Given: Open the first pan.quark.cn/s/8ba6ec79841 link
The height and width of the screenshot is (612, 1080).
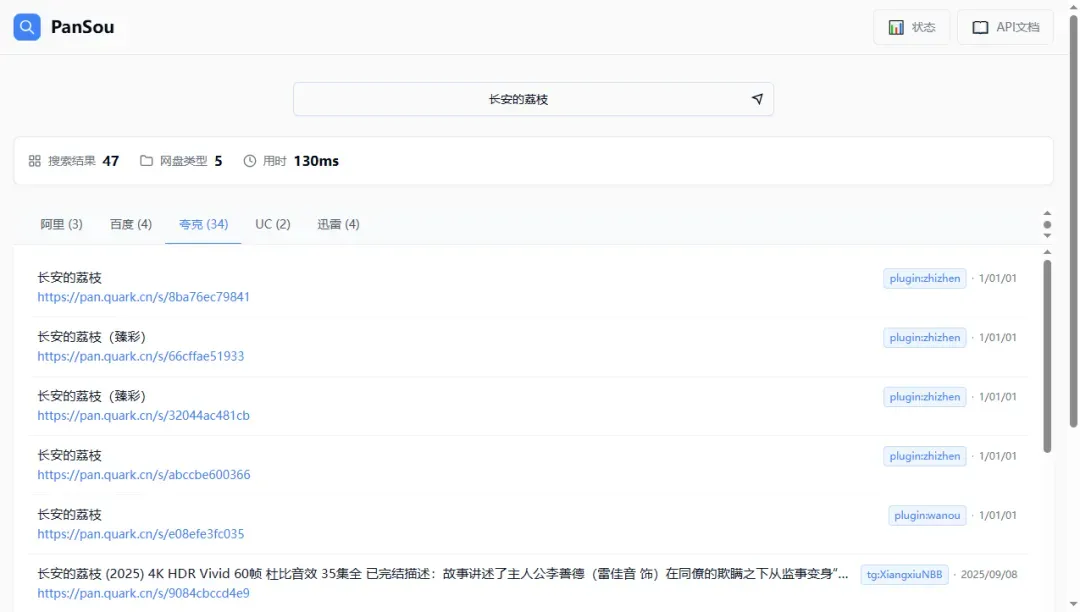Looking at the screenshot, I should pos(143,296).
